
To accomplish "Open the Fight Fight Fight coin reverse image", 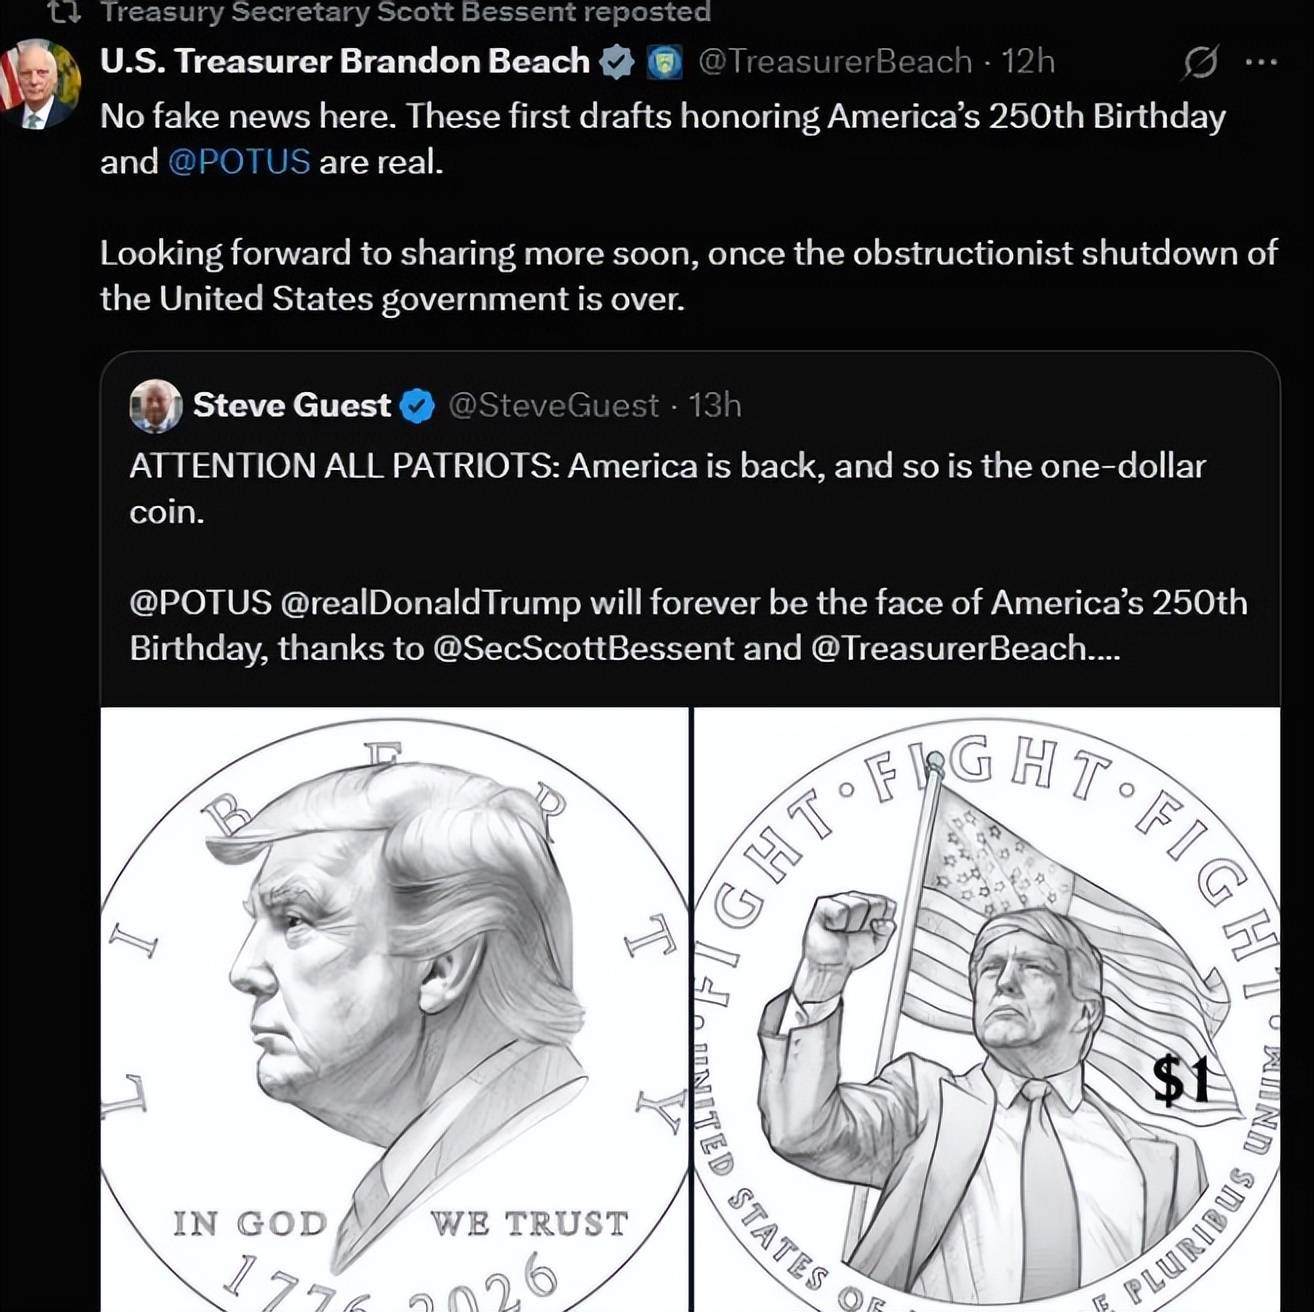I will tap(987, 1009).
